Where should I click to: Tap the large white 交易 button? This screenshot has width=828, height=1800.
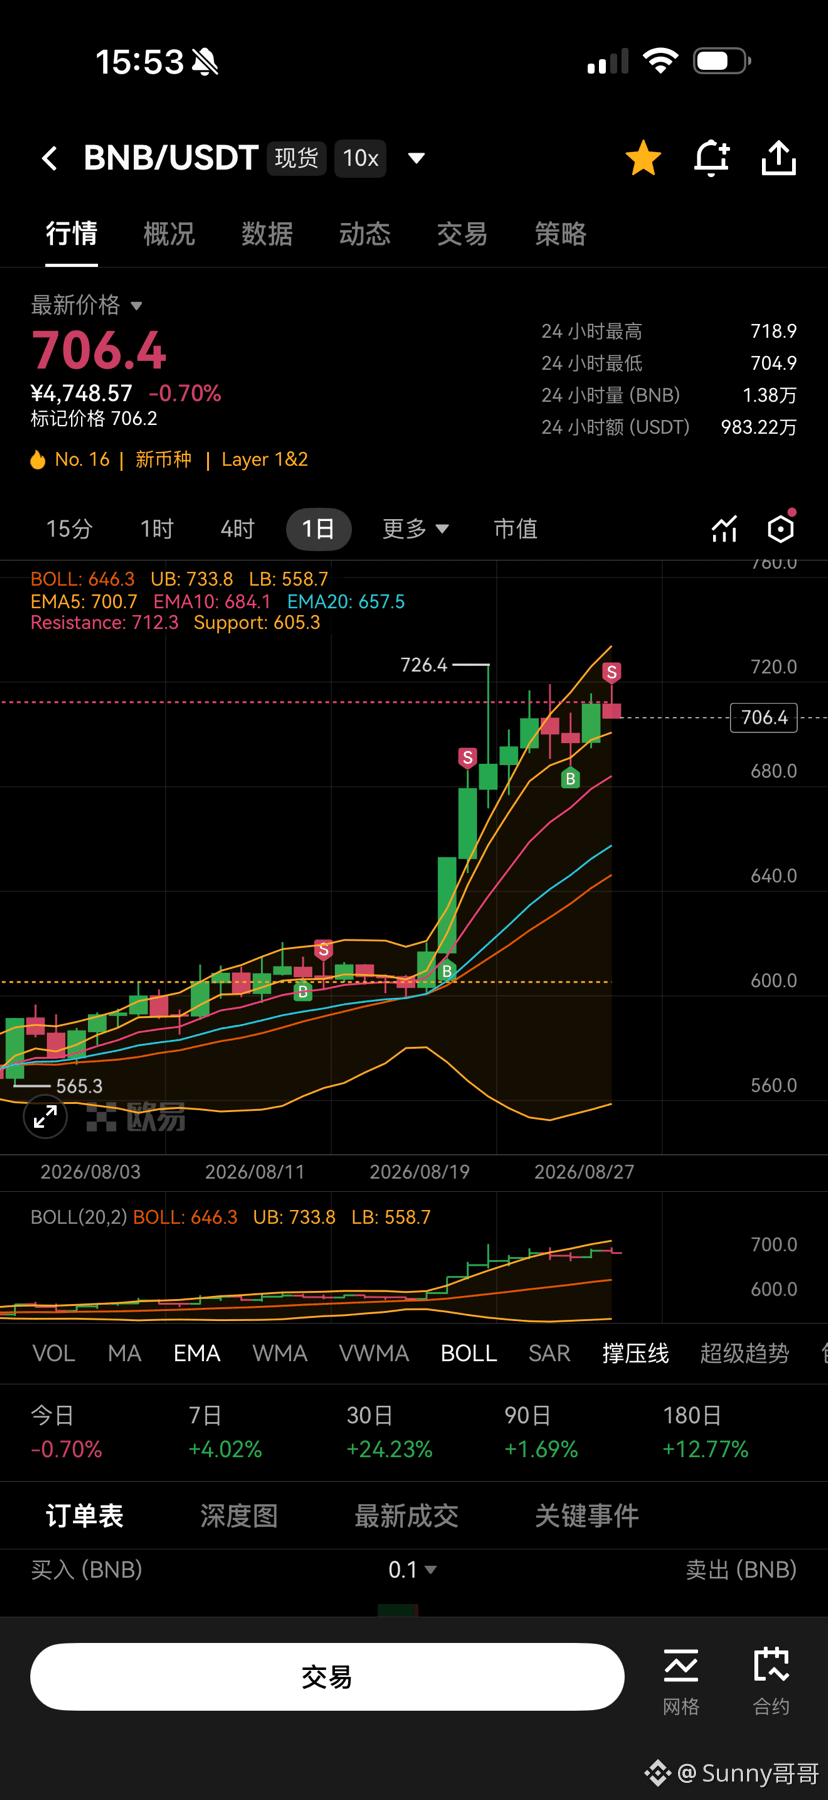(x=327, y=1677)
